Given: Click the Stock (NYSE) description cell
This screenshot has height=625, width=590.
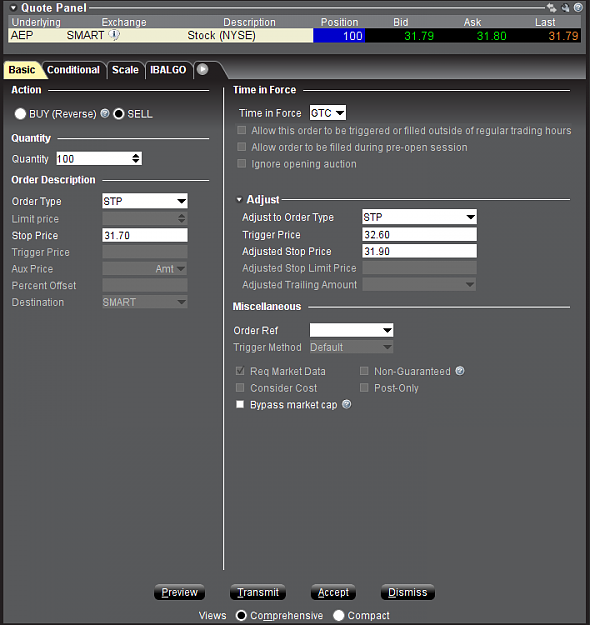Looking at the screenshot, I should click(221, 35).
